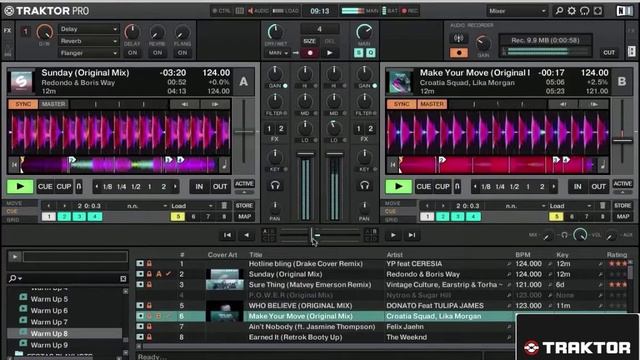
Task: Toggle SYNC on Deck B
Action: pos(402,104)
